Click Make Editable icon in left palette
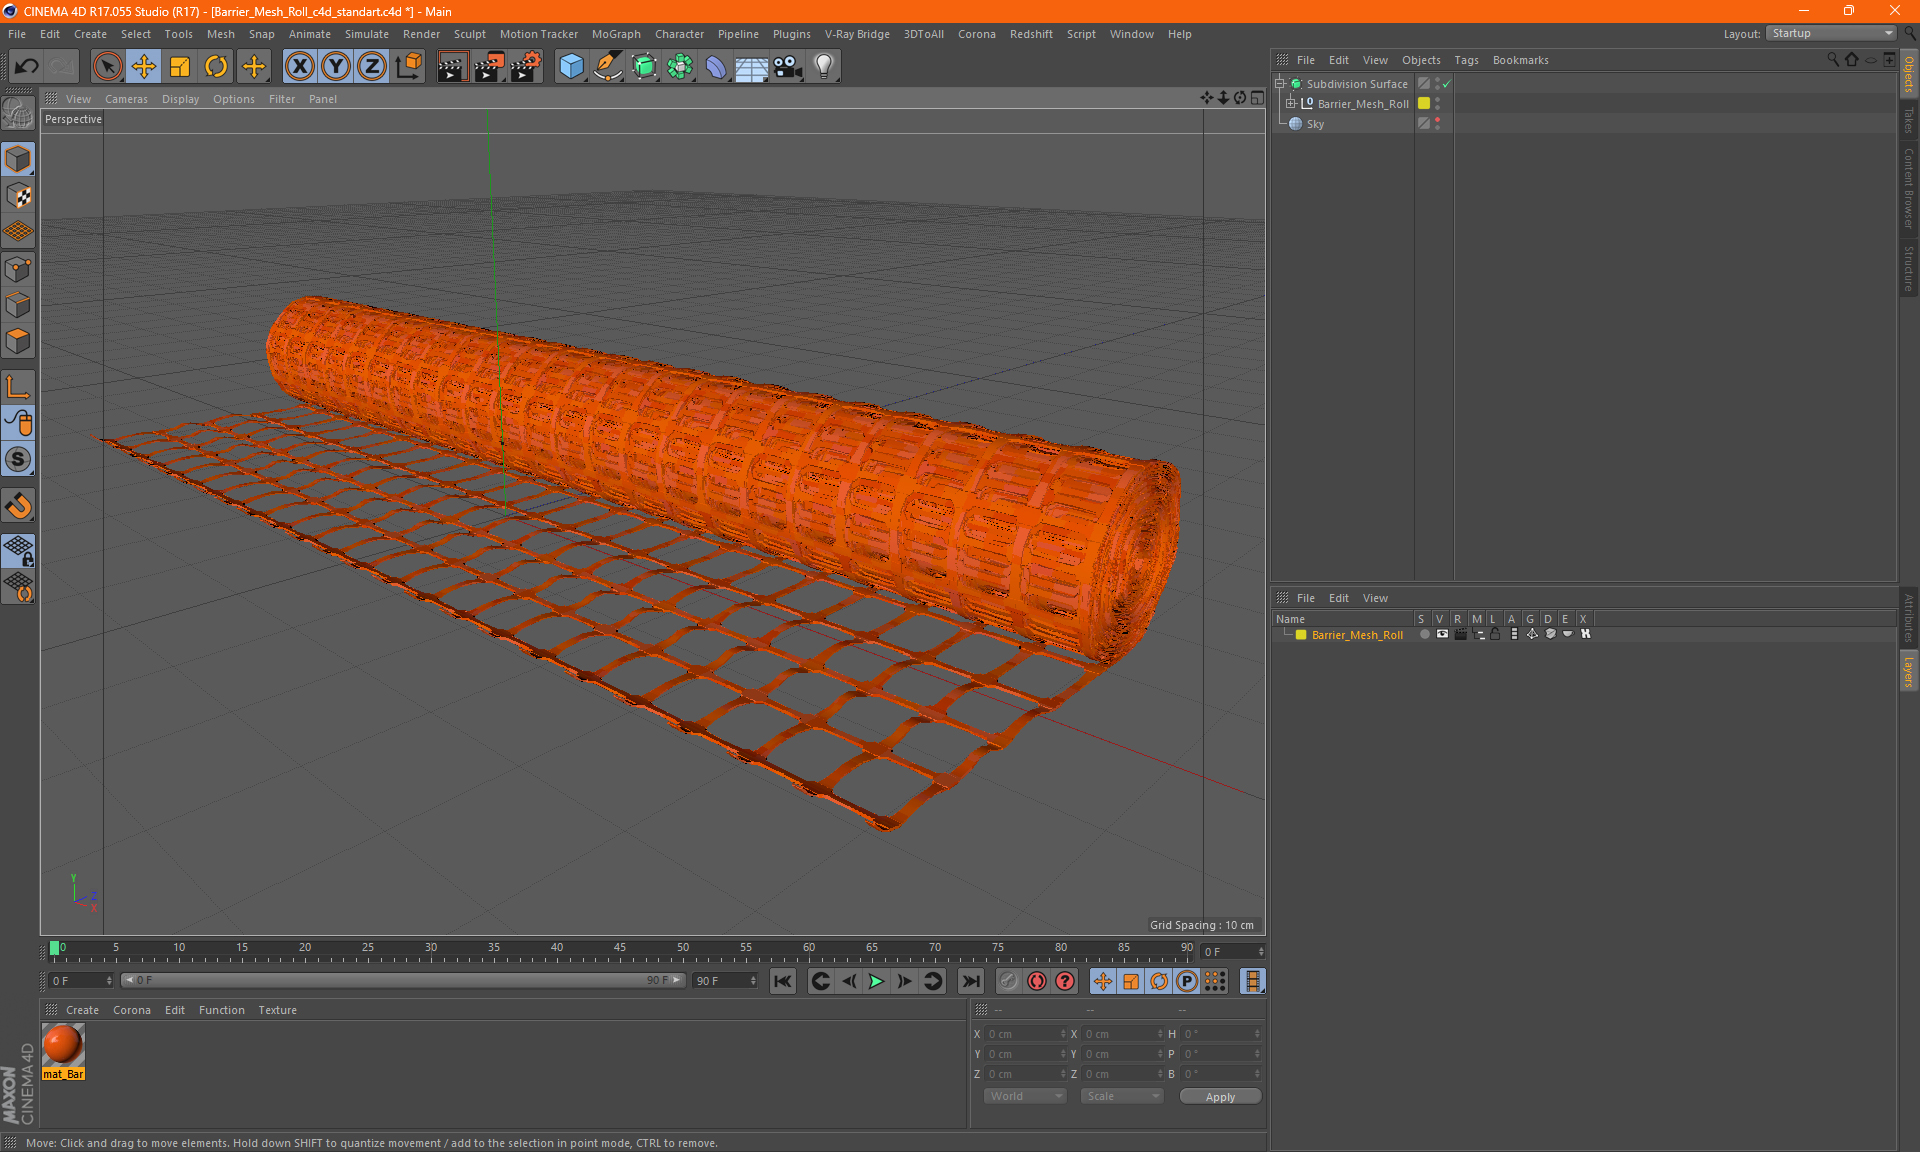The image size is (1920, 1152). [18, 114]
